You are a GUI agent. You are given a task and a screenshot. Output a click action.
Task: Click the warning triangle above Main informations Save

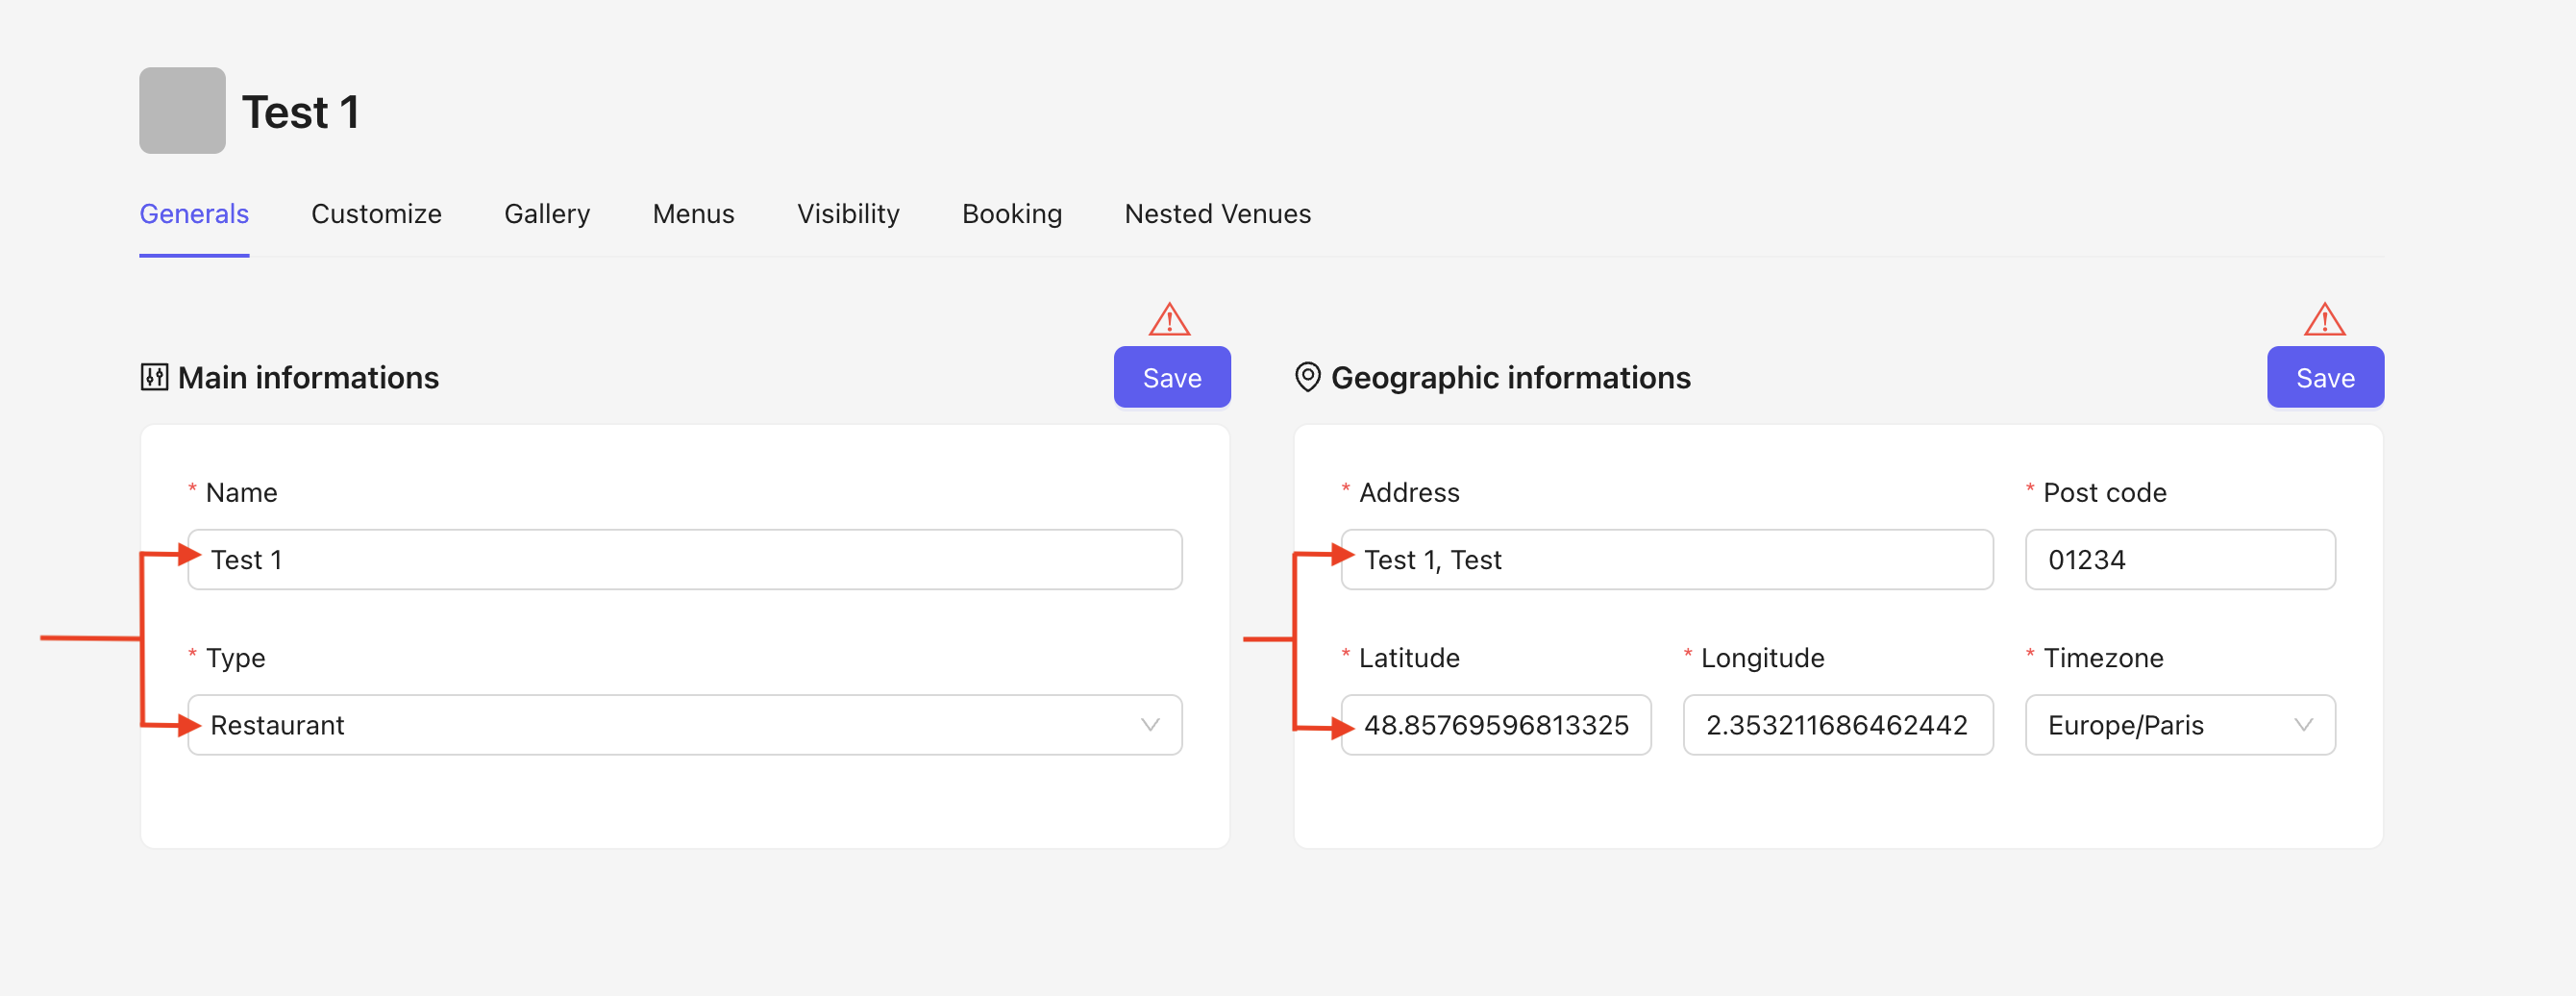tap(1169, 320)
